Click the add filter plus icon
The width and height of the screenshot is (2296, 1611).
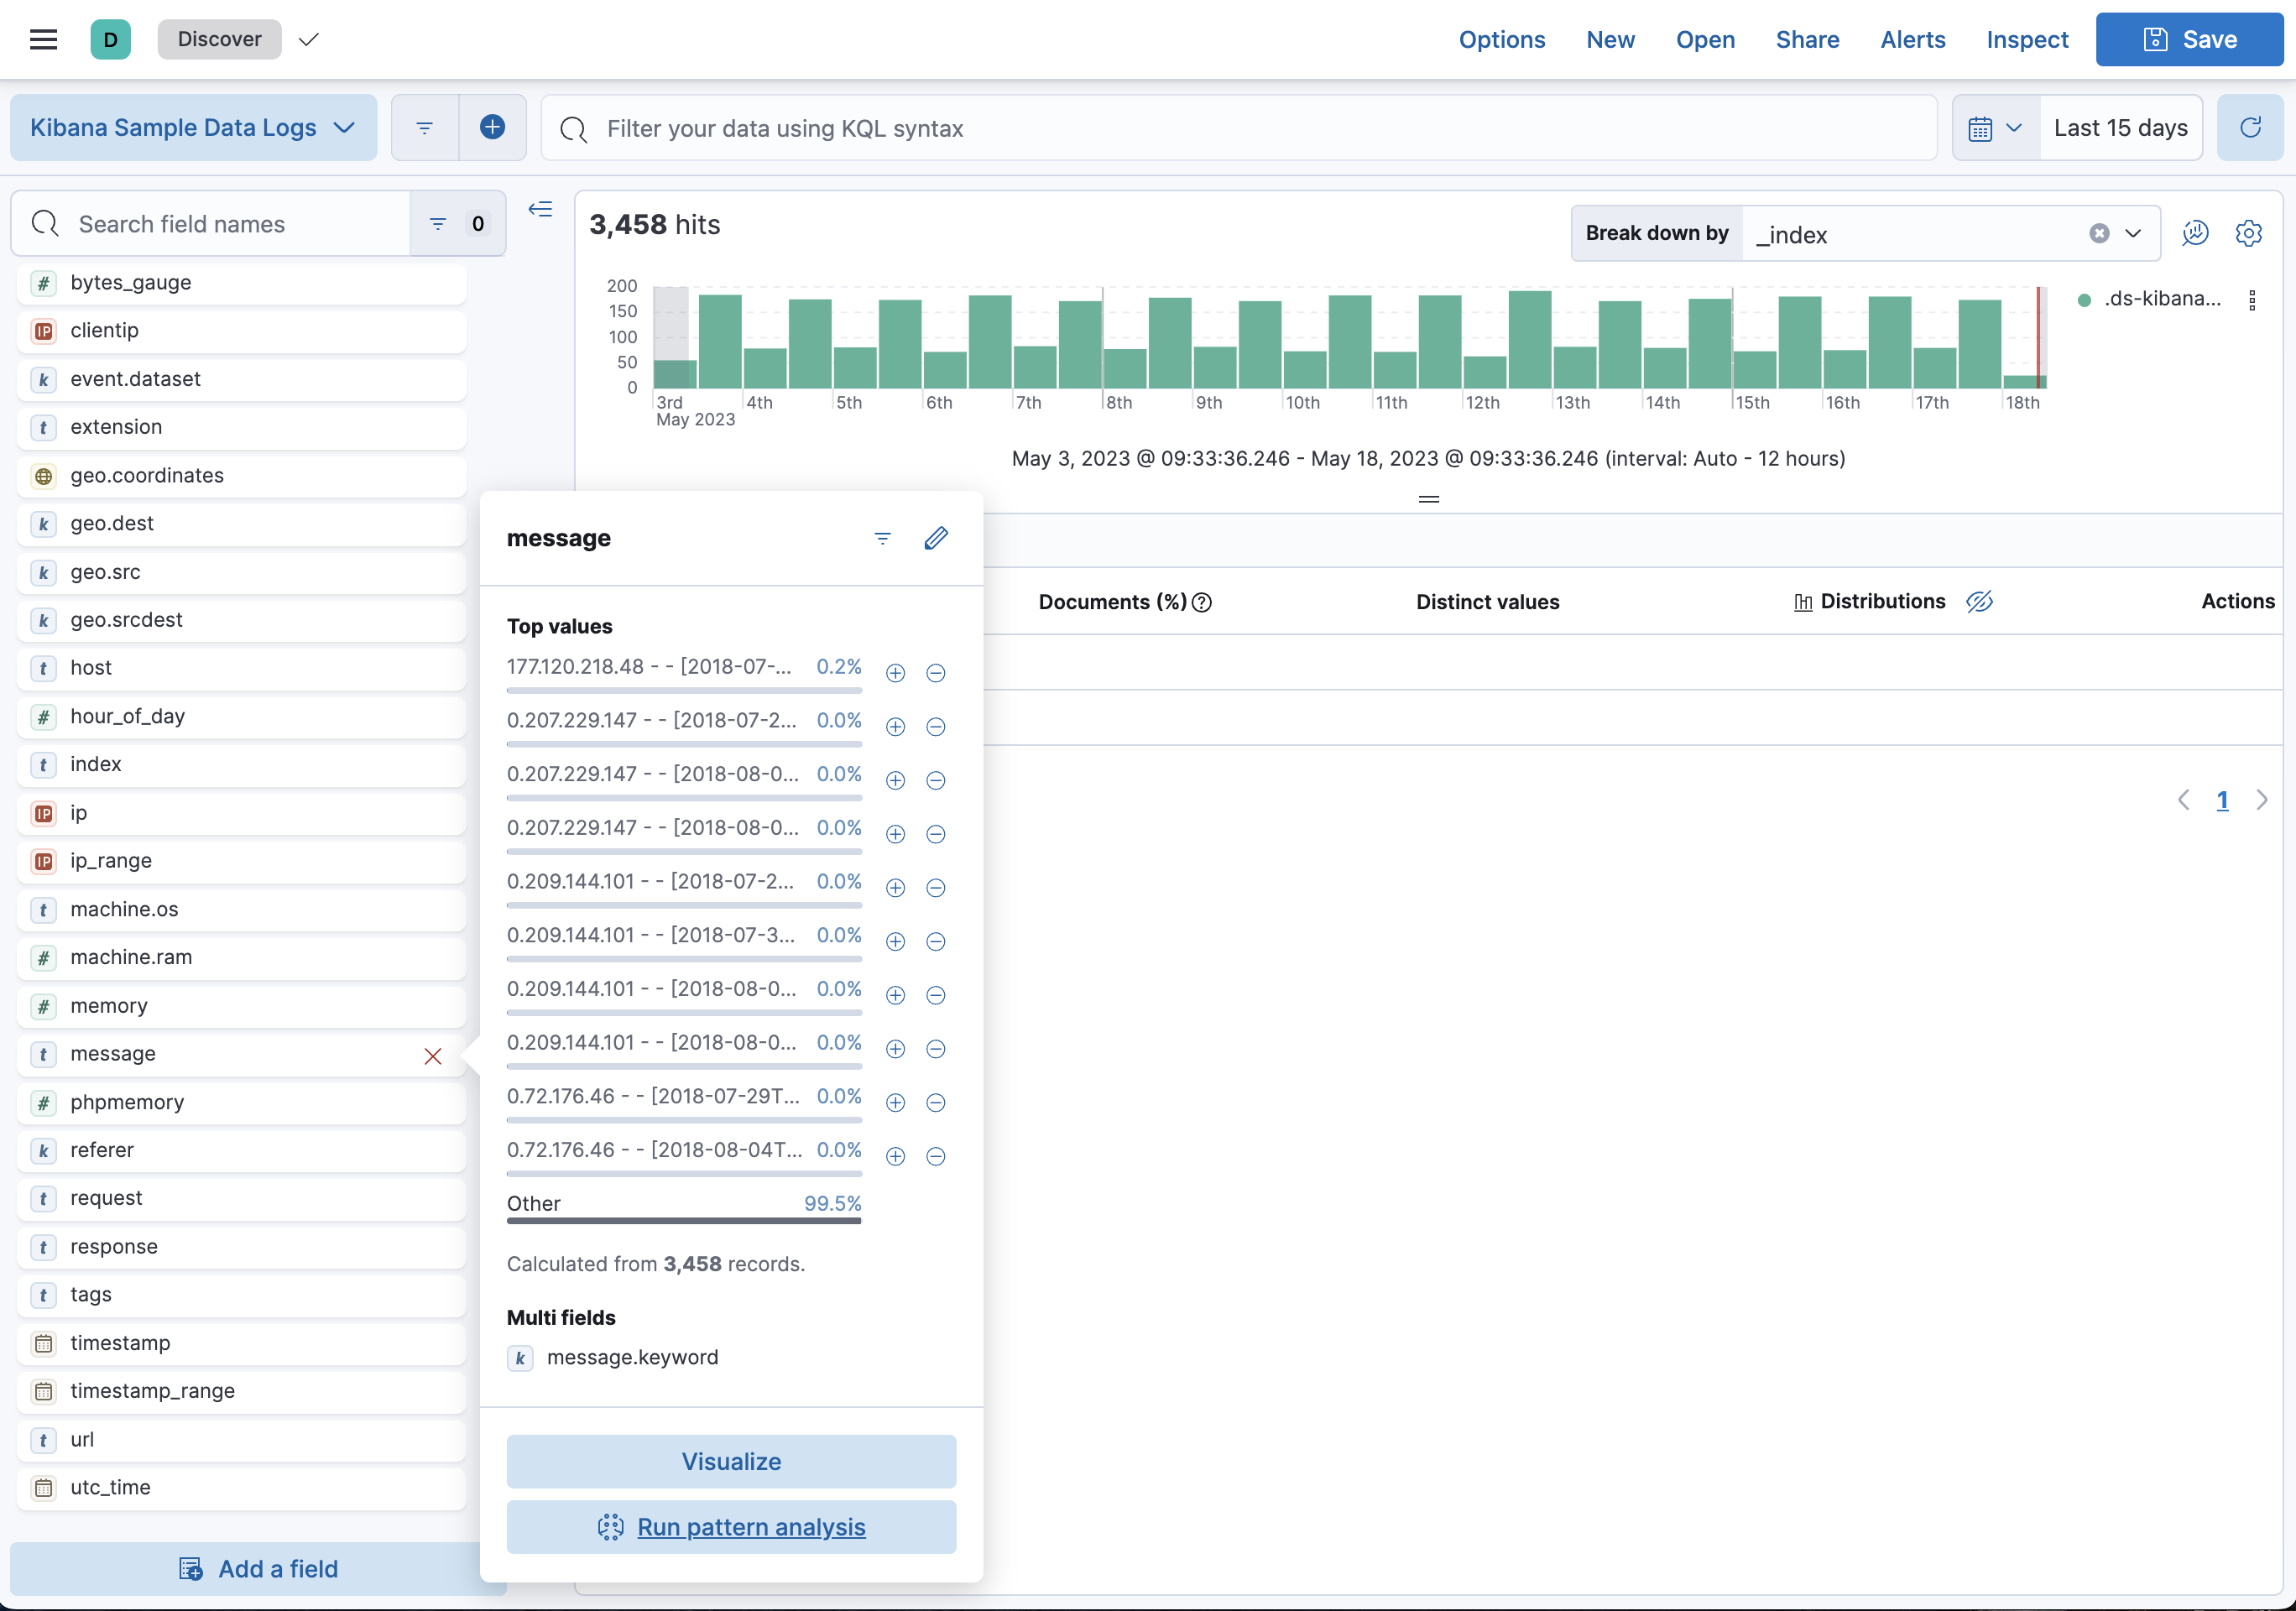[x=492, y=127]
